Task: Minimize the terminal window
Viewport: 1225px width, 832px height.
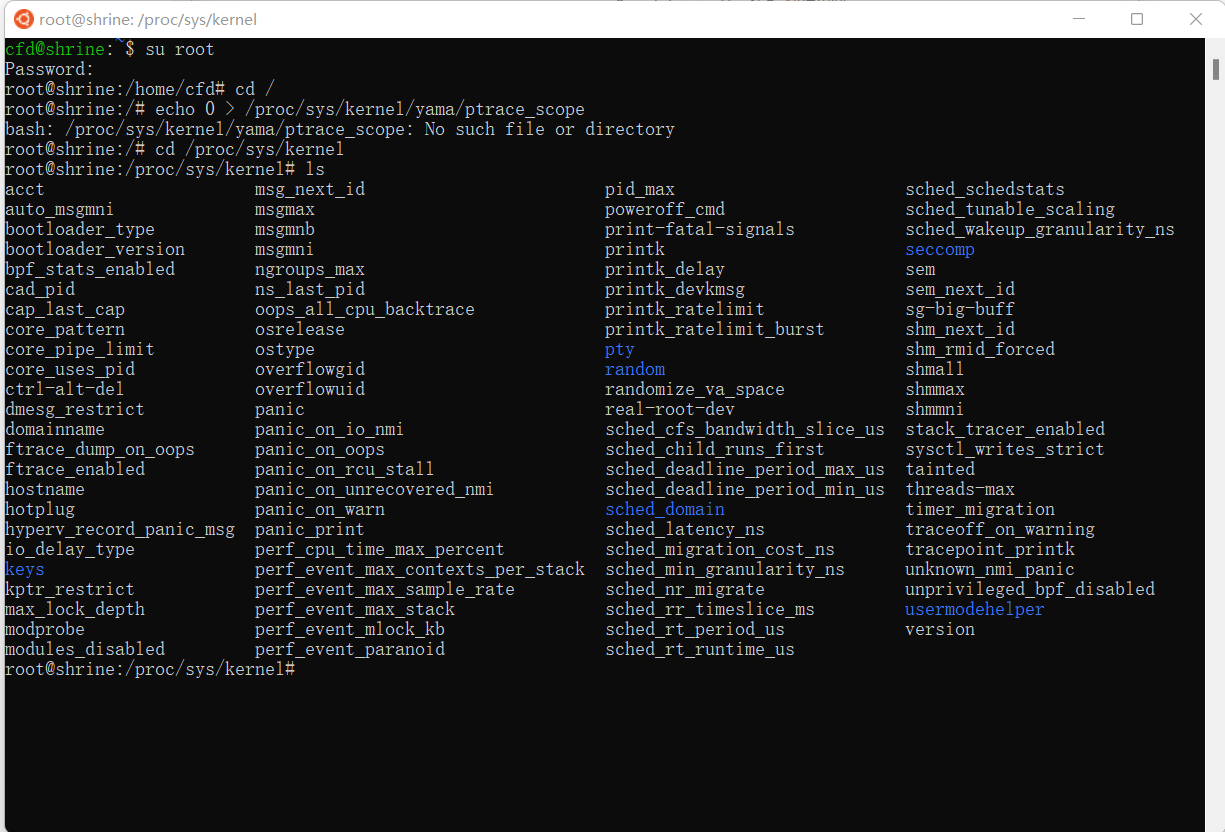Action: 1078,19
